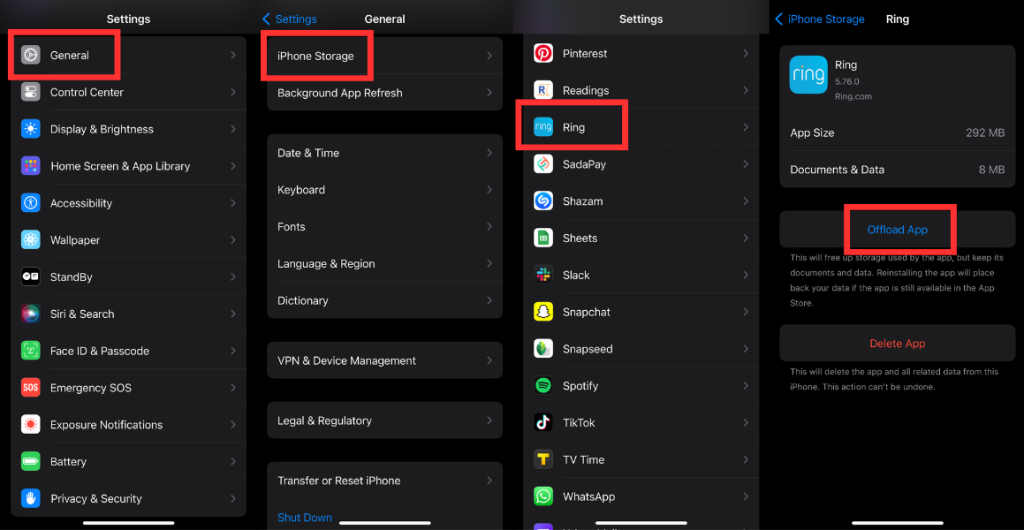Tap the Battery icon
Screen dimensions: 1024x530
(x=31, y=461)
